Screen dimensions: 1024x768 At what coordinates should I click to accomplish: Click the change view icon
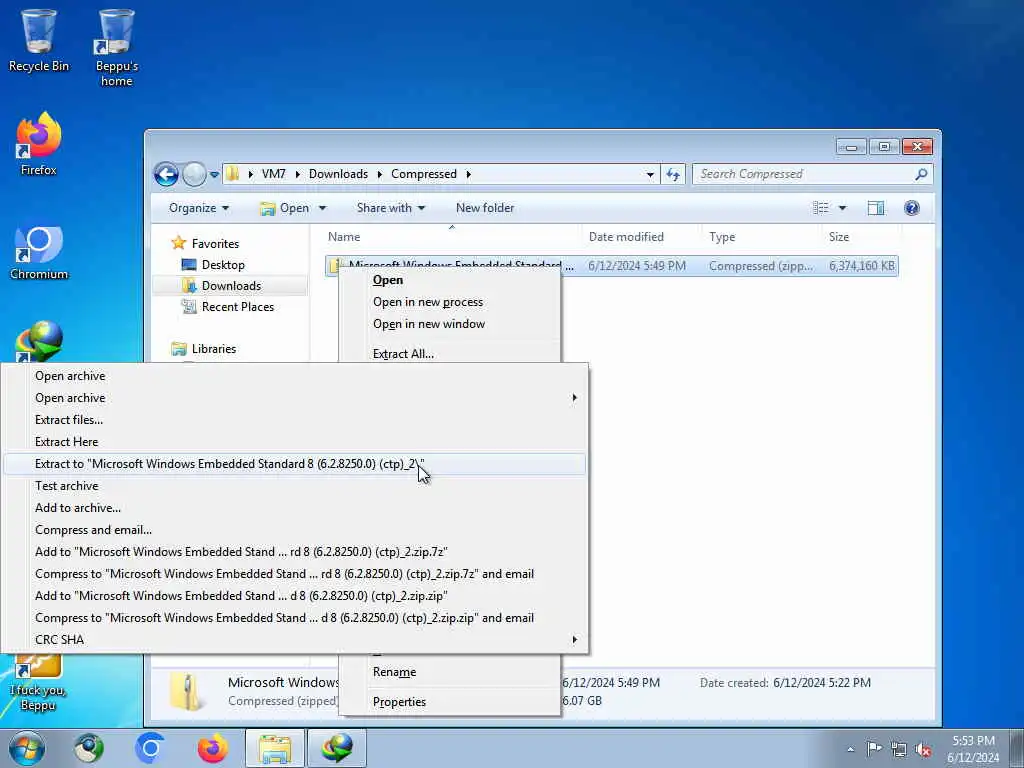[x=820, y=208]
